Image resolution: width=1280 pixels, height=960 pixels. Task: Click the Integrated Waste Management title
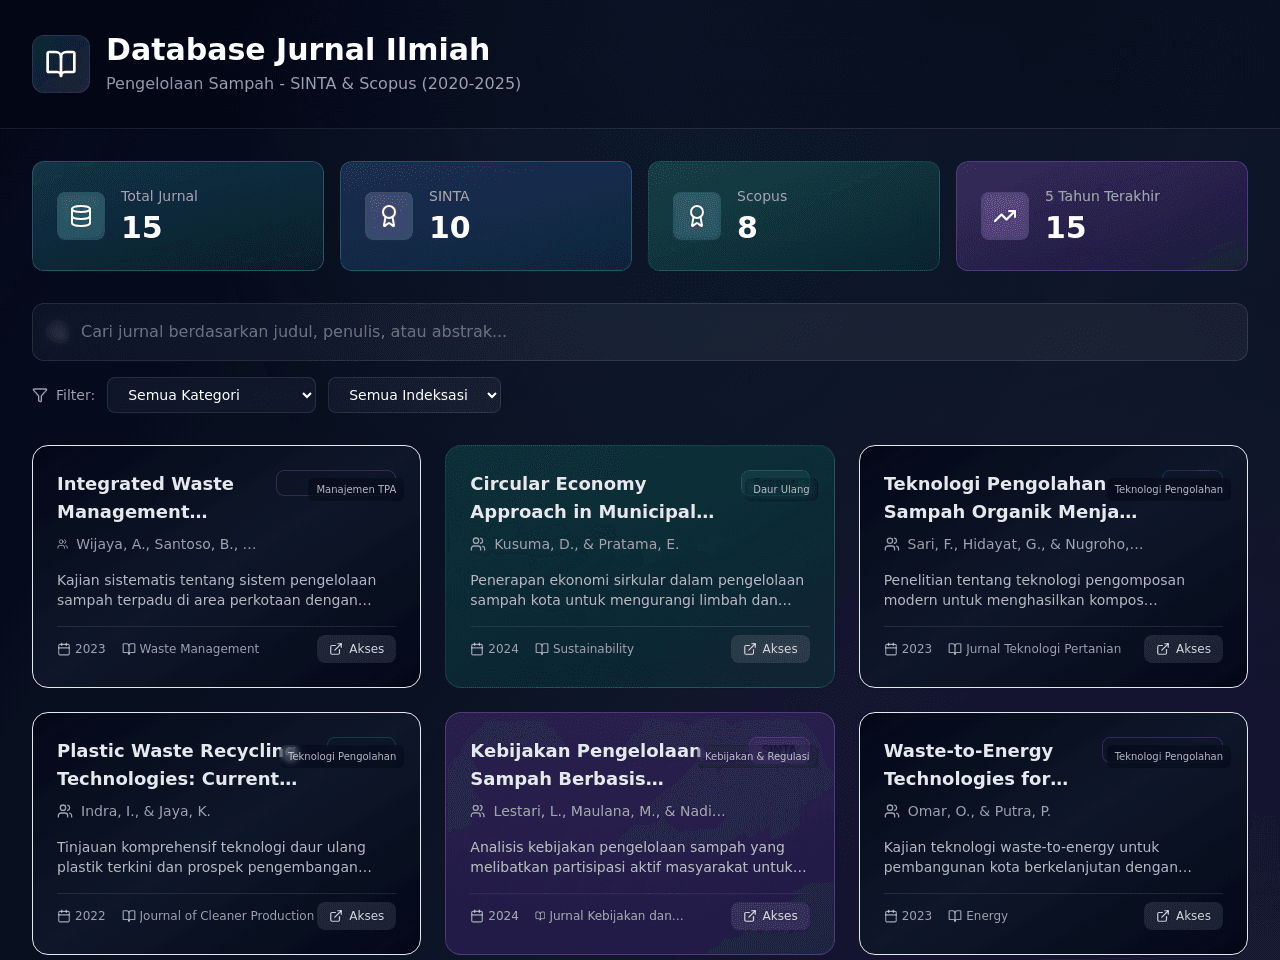click(x=145, y=498)
